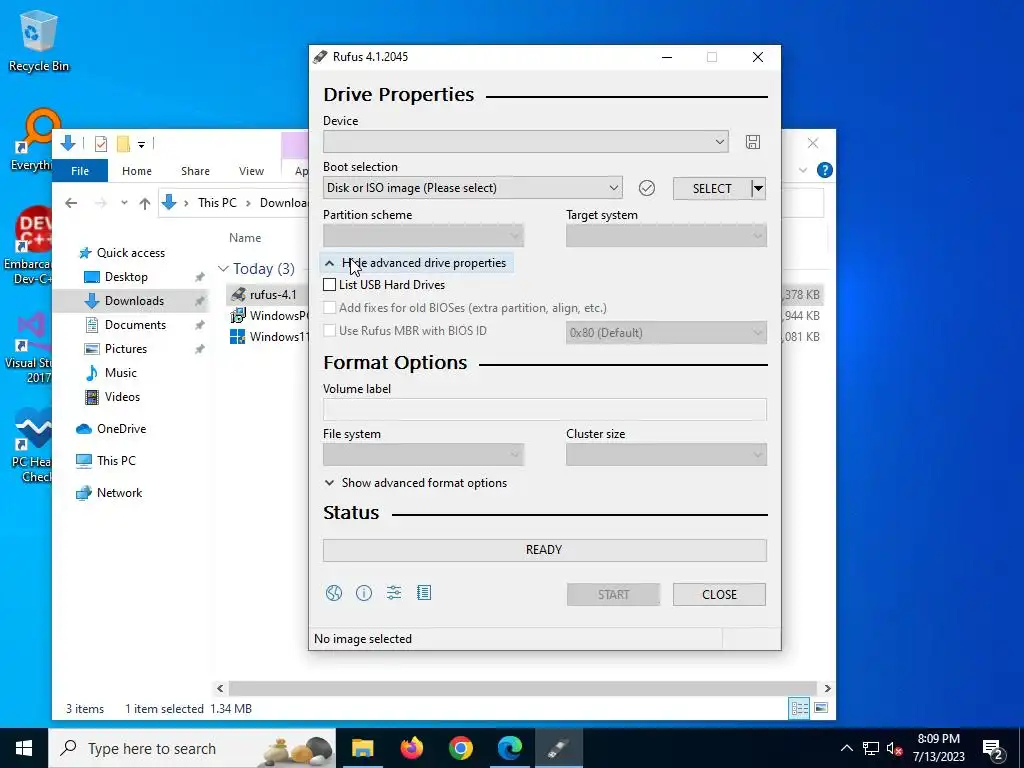This screenshot has width=1024, height=768.
Task: Click the Rufus taskbar icon
Action: (x=559, y=748)
